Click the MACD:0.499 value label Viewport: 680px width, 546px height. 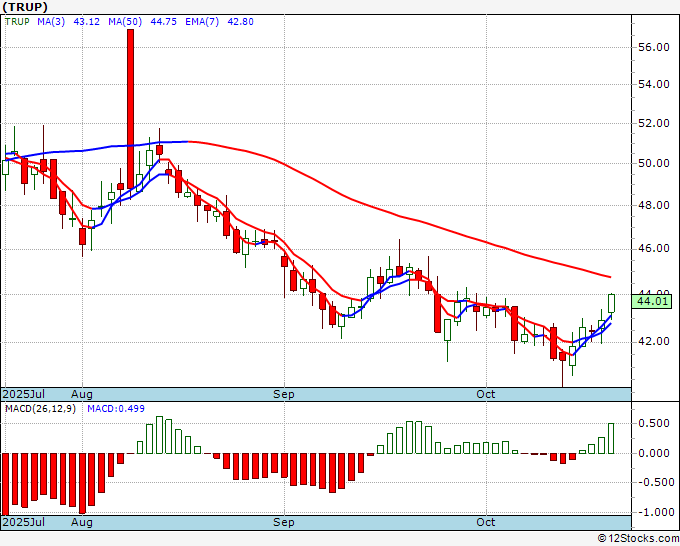click(x=116, y=409)
